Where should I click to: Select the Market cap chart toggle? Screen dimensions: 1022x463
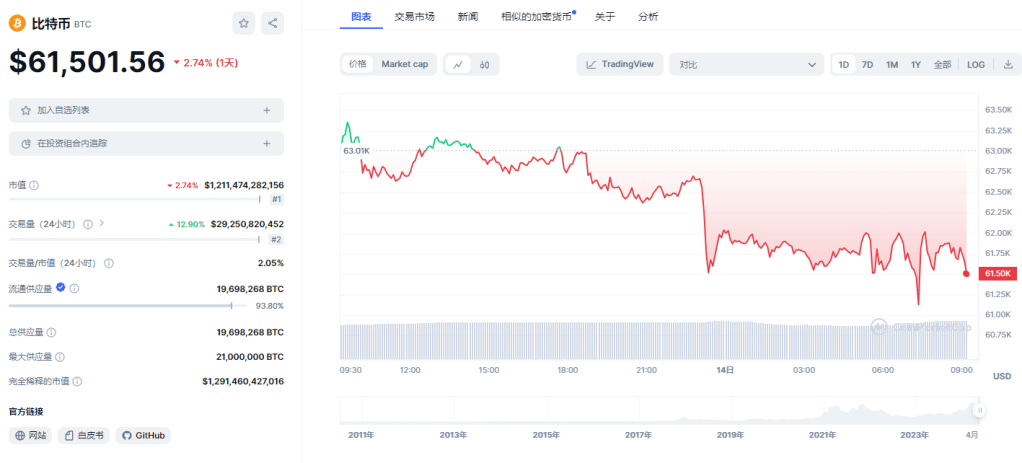coord(405,64)
